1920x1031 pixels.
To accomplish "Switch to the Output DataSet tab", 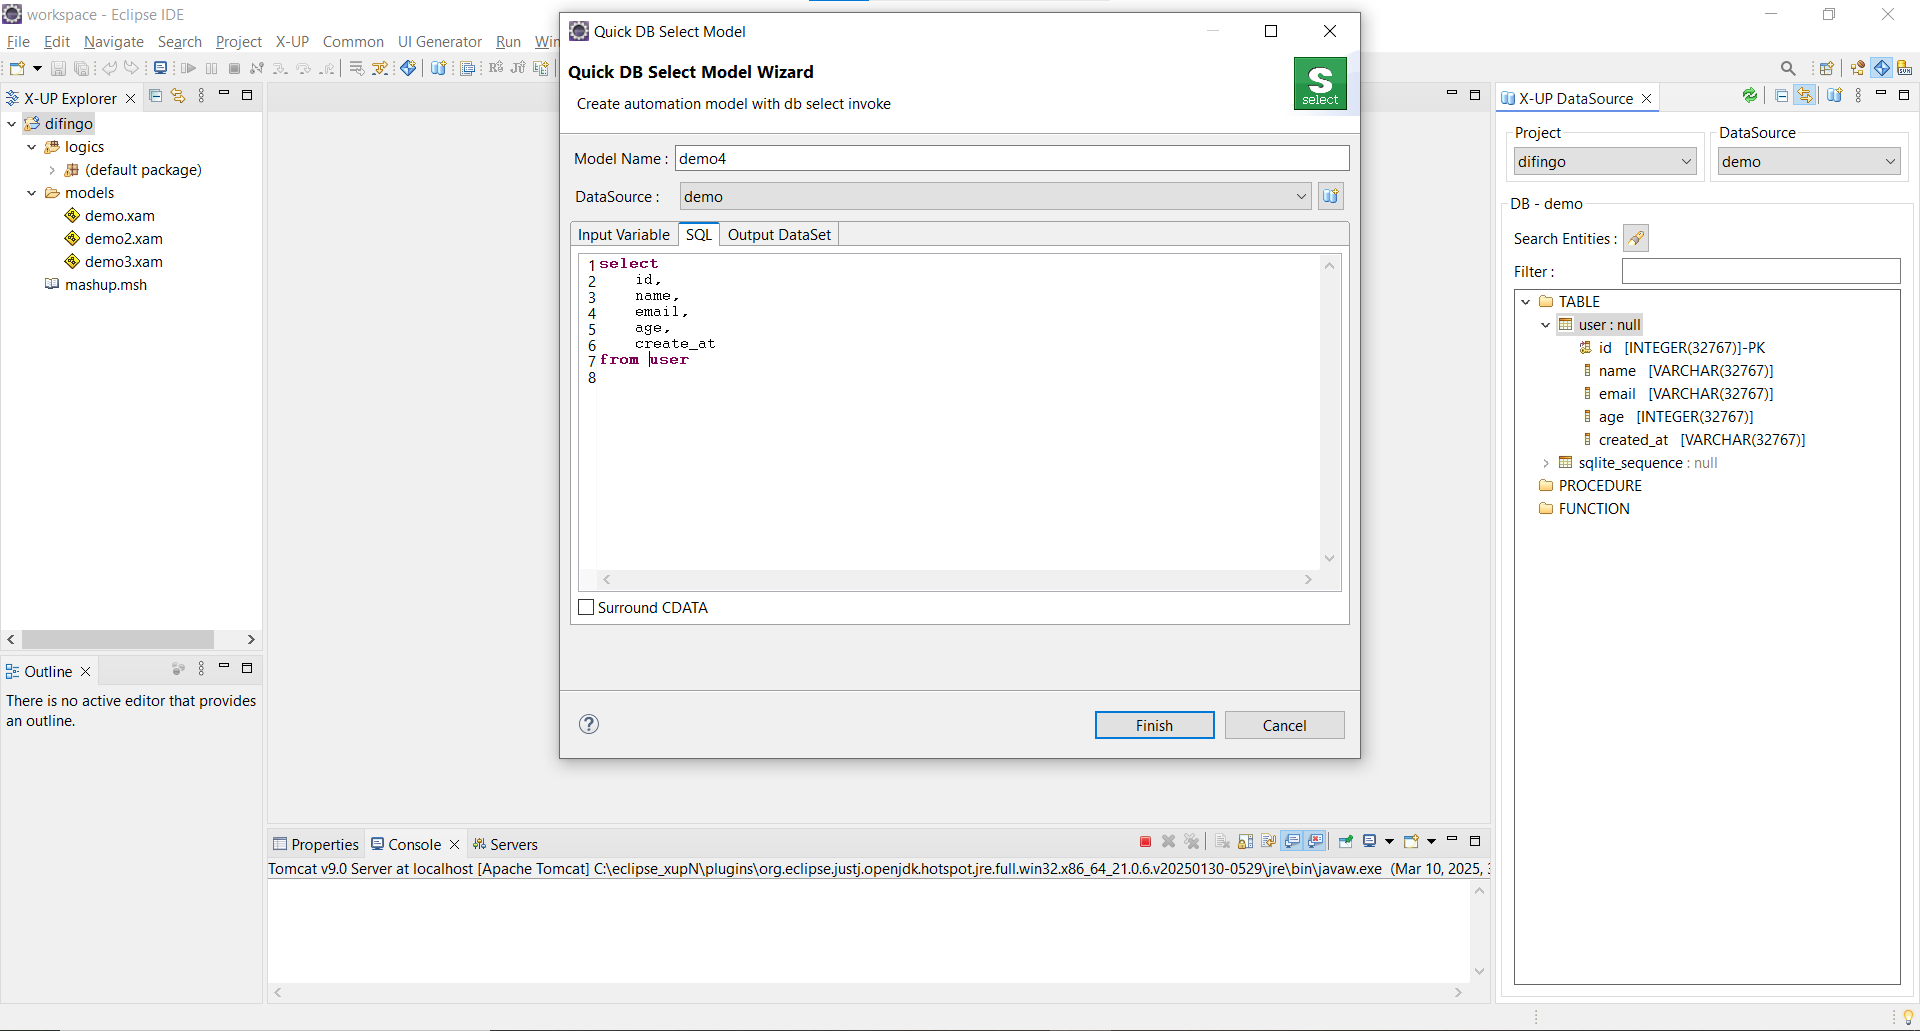I will click(779, 234).
